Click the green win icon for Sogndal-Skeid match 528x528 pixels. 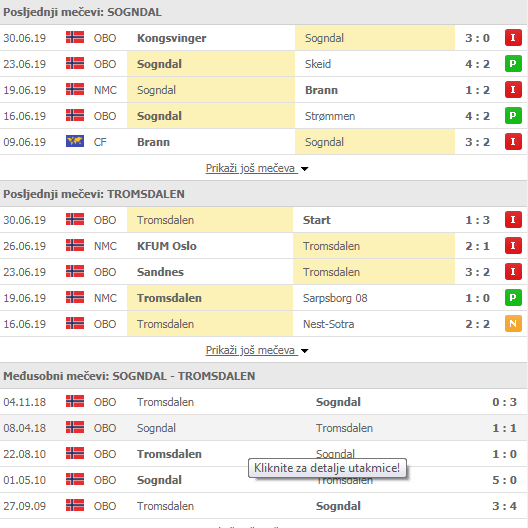[513, 64]
